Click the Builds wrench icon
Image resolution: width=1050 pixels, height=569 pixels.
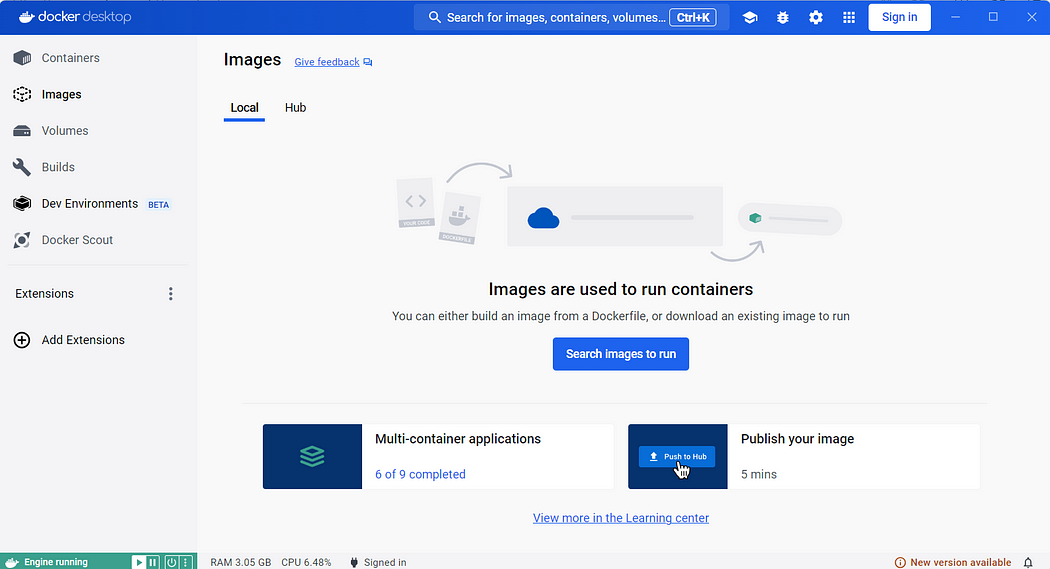tap(22, 167)
